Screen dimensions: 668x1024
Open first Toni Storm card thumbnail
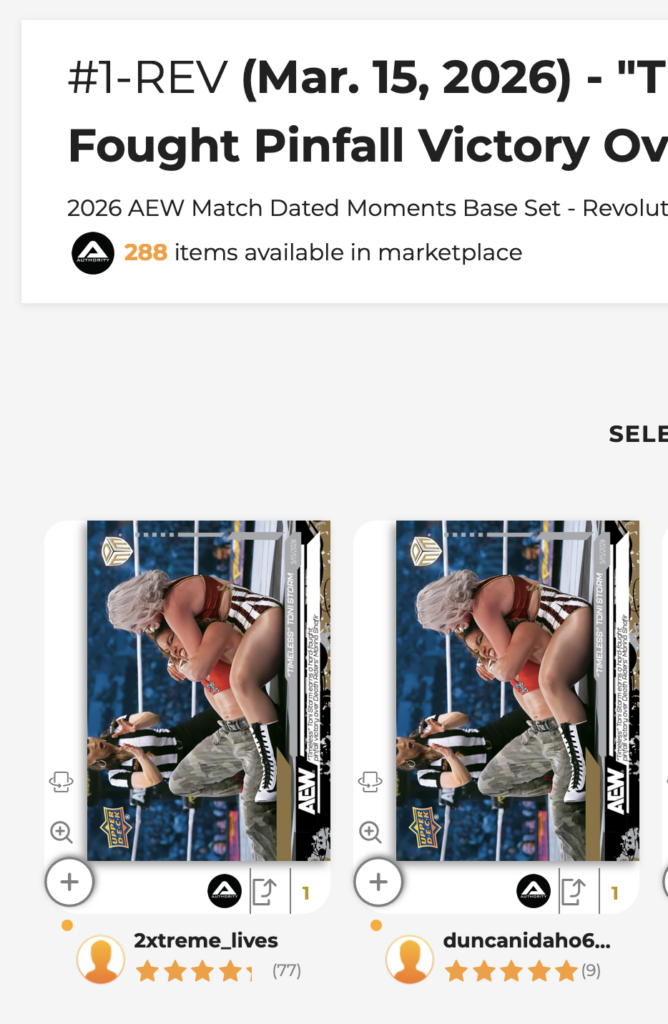(x=208, y=690)
